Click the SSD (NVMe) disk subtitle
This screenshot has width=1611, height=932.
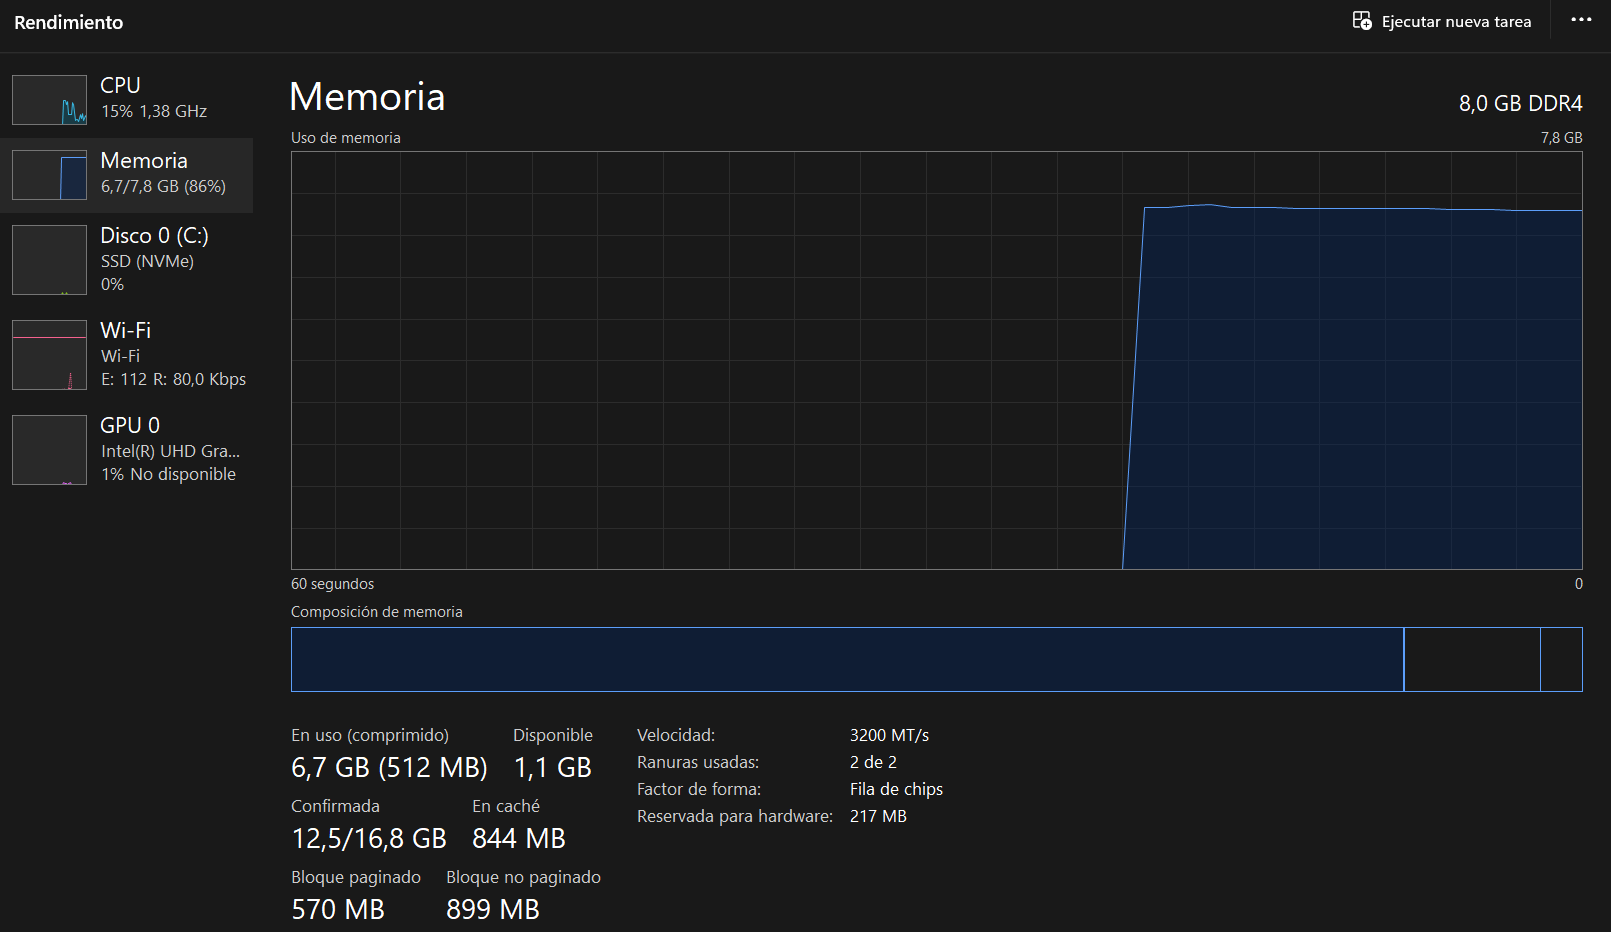coord(147,261)
